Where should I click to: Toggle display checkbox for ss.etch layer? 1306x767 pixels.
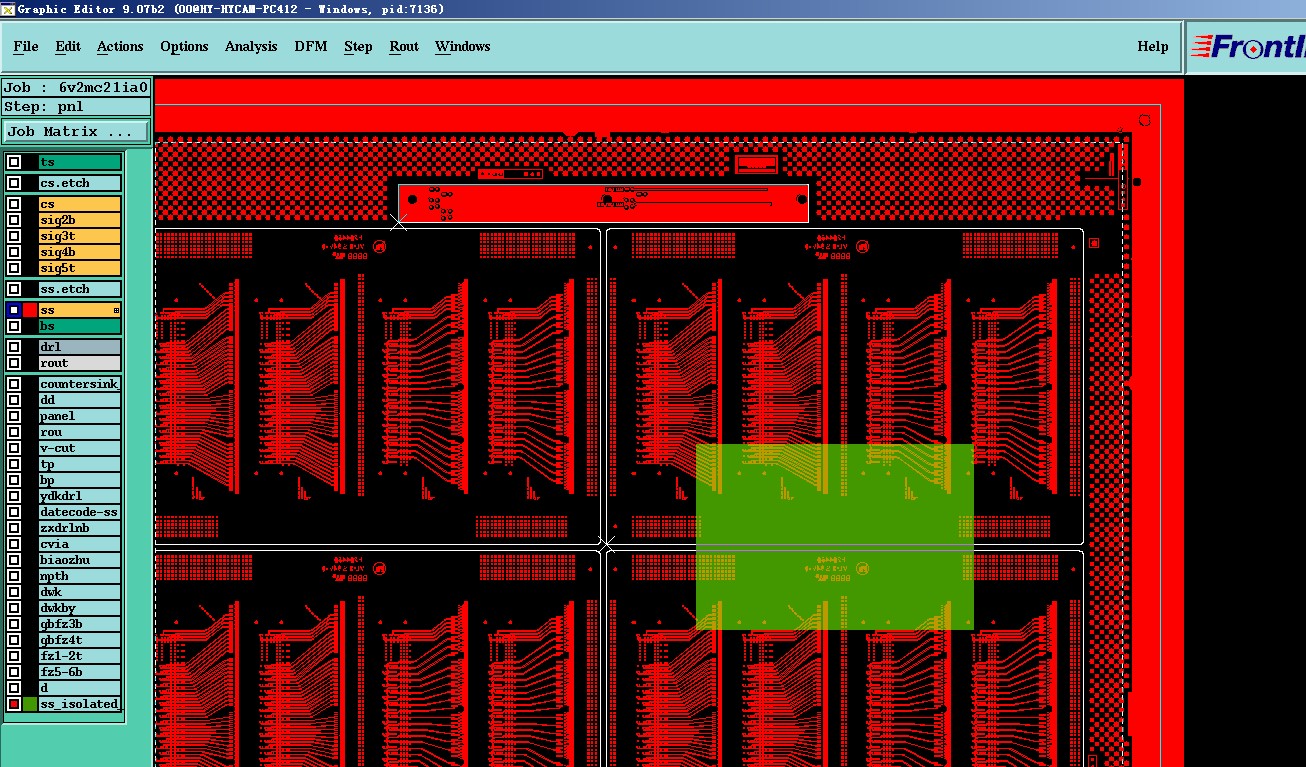click(x=14, y=289)
